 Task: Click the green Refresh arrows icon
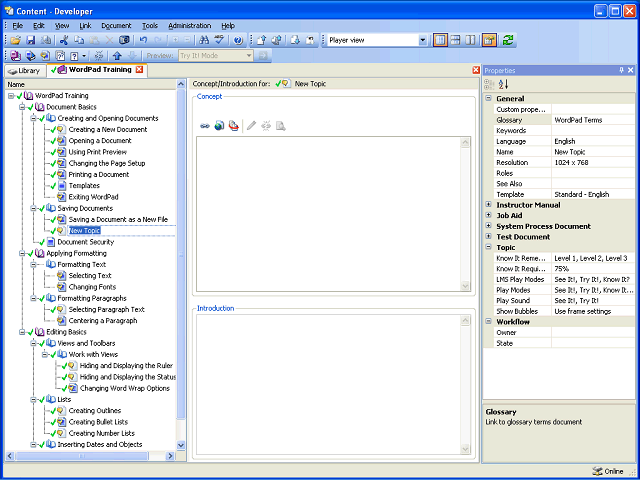click(508, 40)
